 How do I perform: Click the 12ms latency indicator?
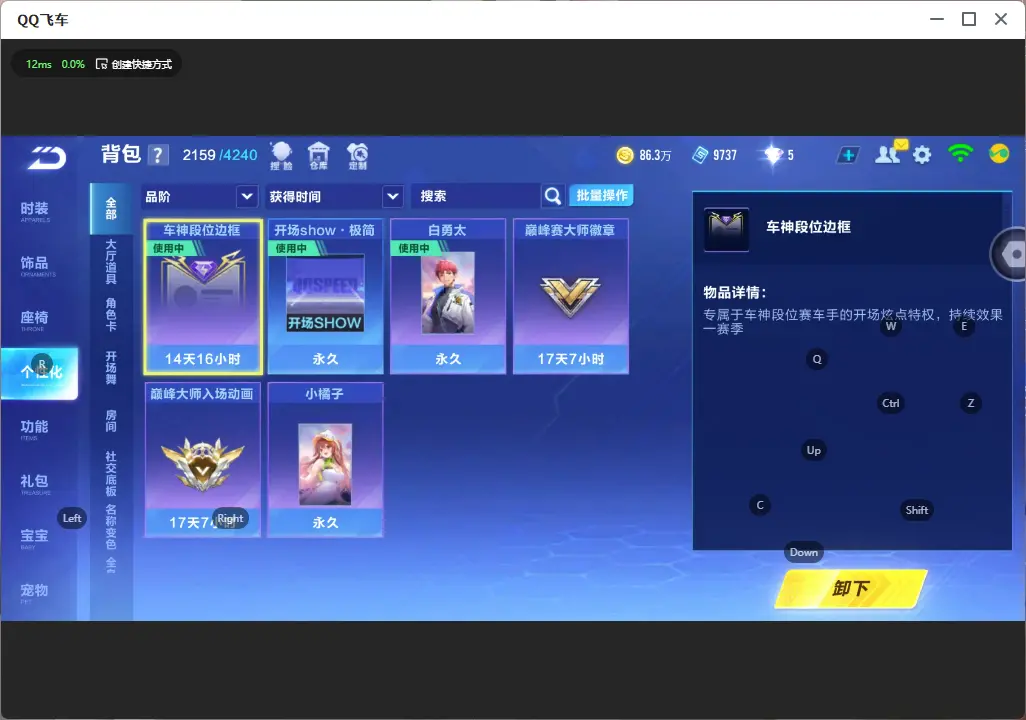(39, 64)
